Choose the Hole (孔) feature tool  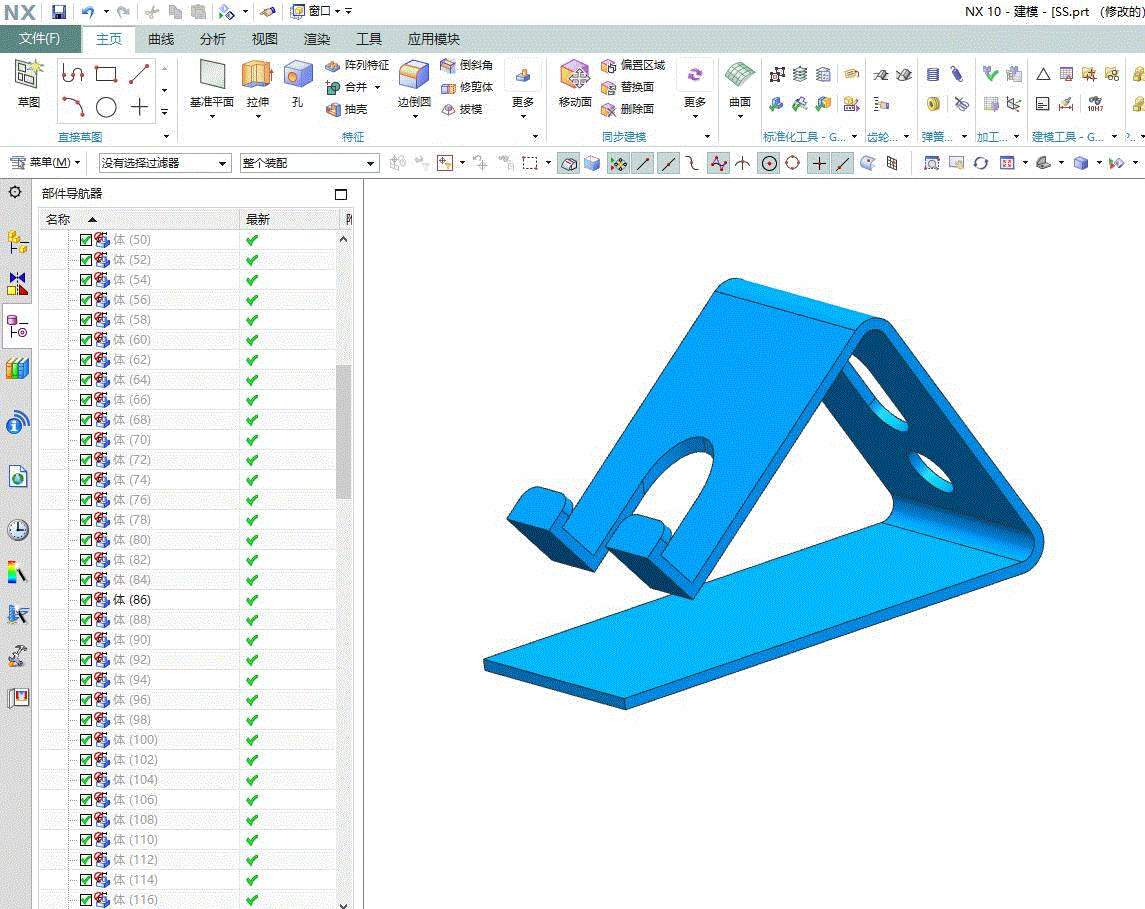[298, 83]
